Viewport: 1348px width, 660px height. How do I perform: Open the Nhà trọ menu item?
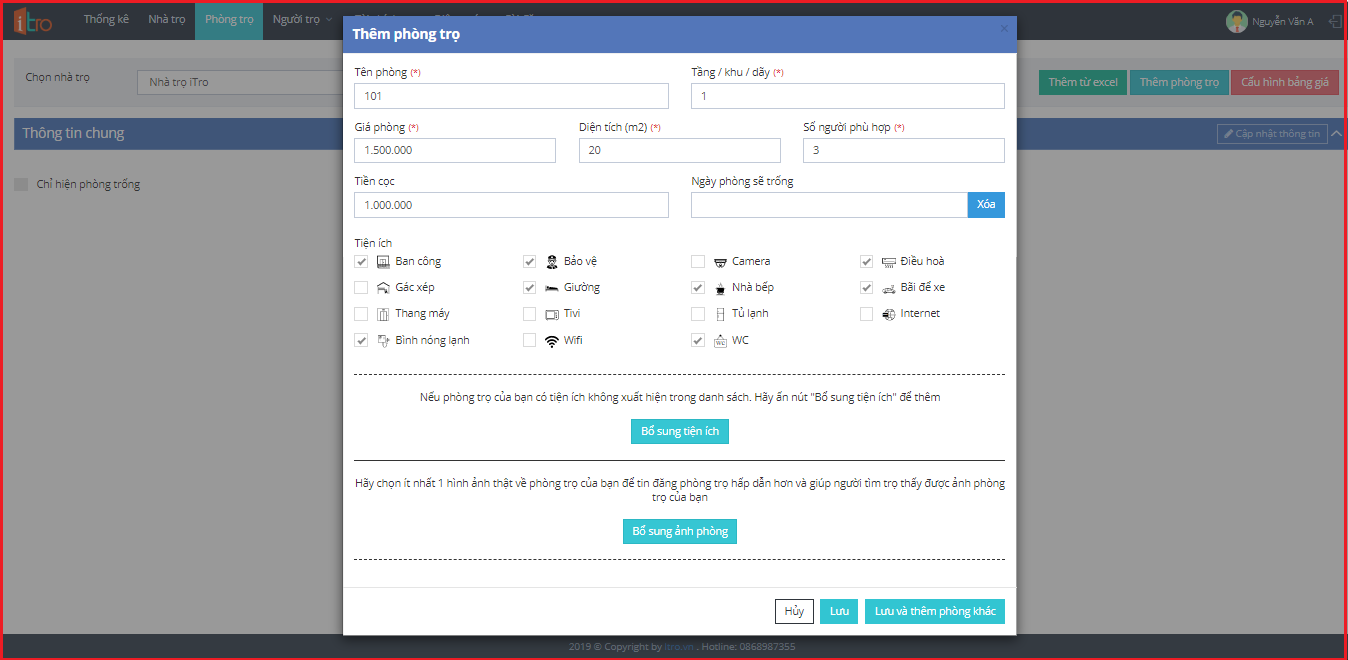(x=166, y=20)
